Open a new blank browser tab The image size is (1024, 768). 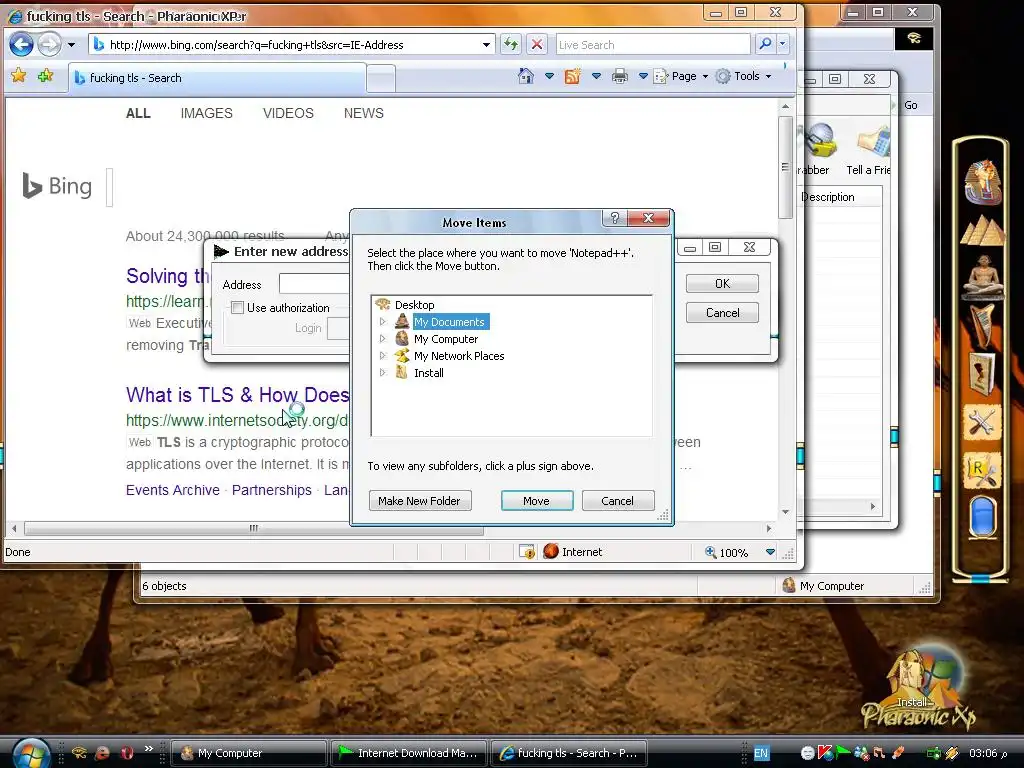[x=381, y=78]
